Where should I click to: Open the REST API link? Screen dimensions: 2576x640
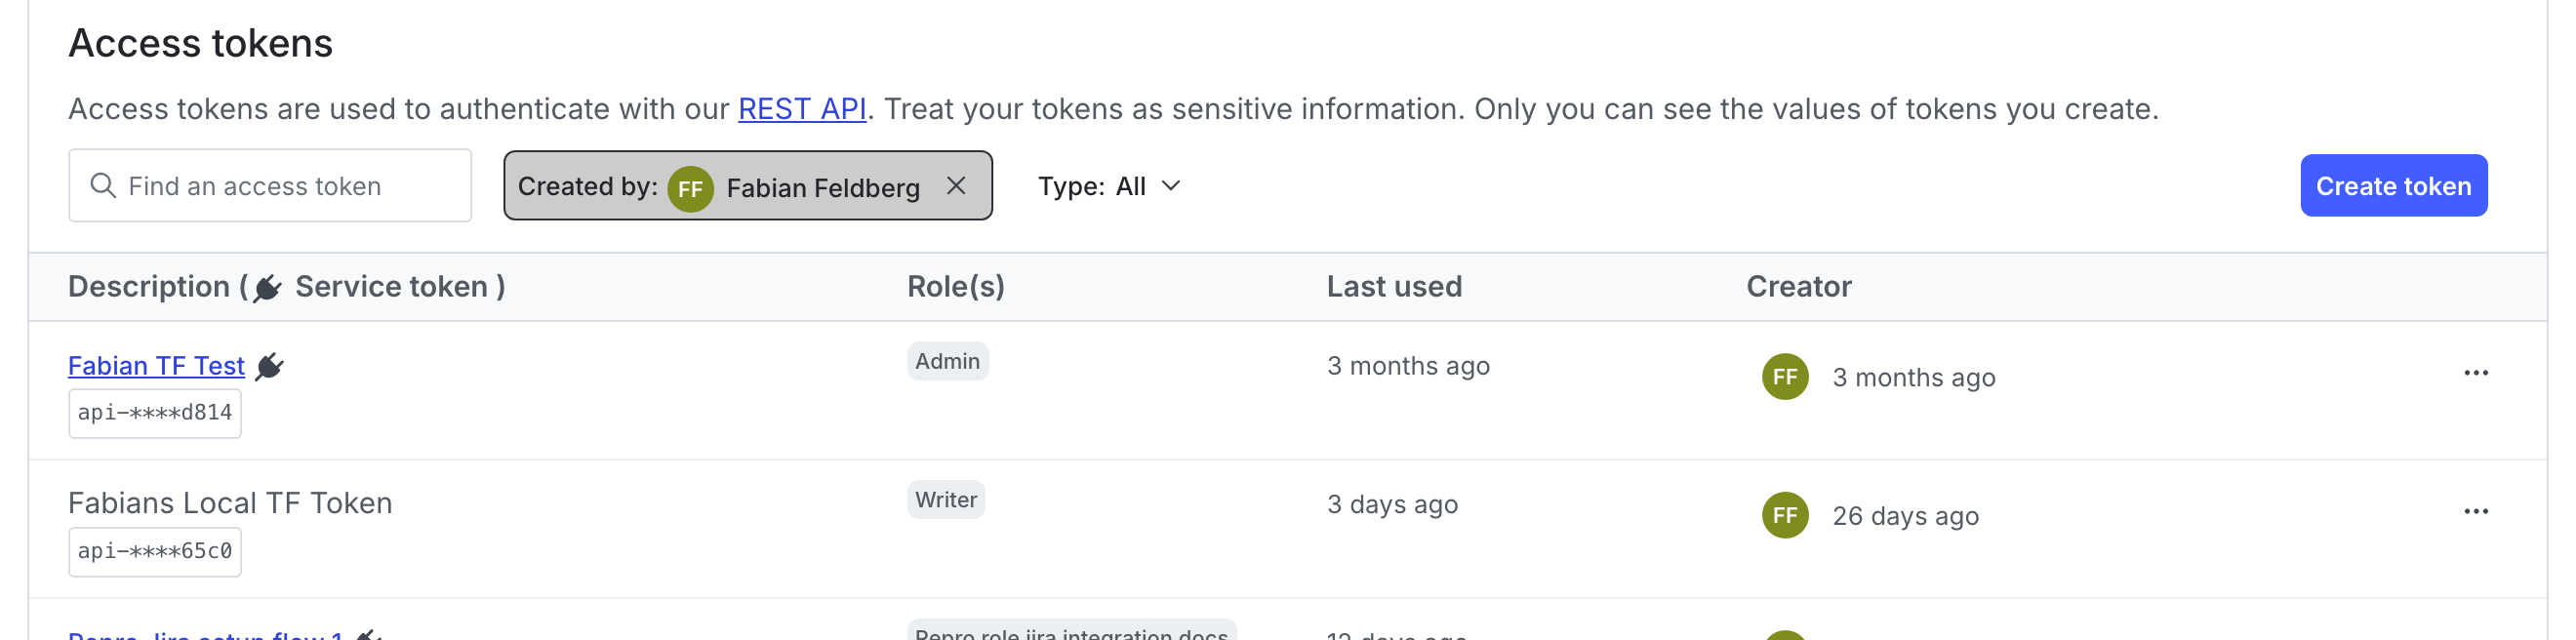(801, 108)
